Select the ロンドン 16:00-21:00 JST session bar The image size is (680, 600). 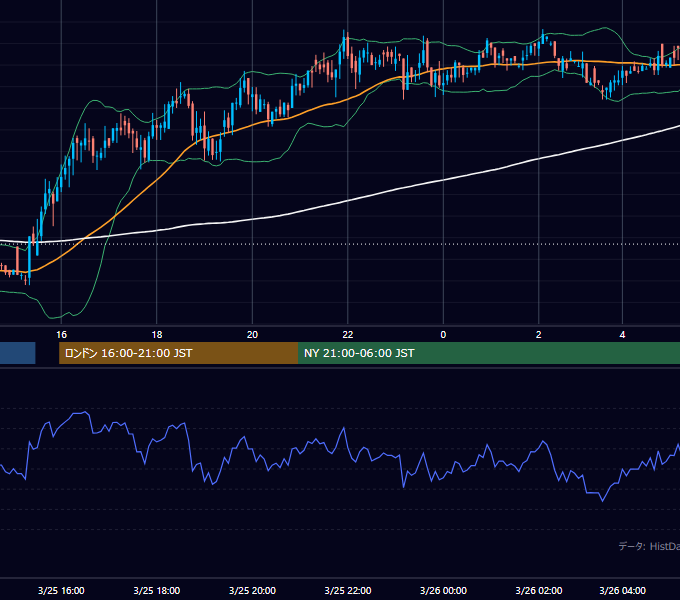(179, 353)
